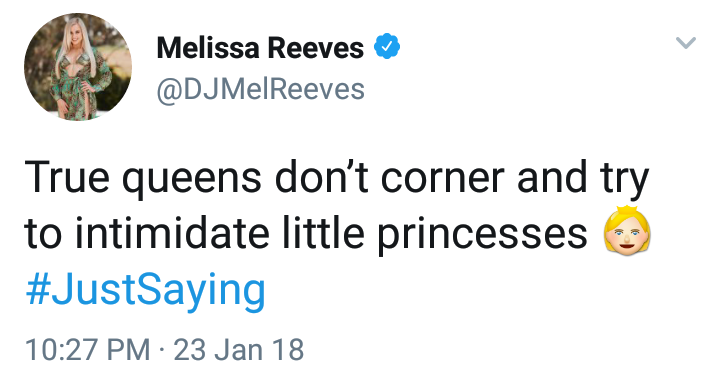This screenshot has height=378, width=720.
Task: Click the 23 Jan 18 date
Action: tap(239, 350)
